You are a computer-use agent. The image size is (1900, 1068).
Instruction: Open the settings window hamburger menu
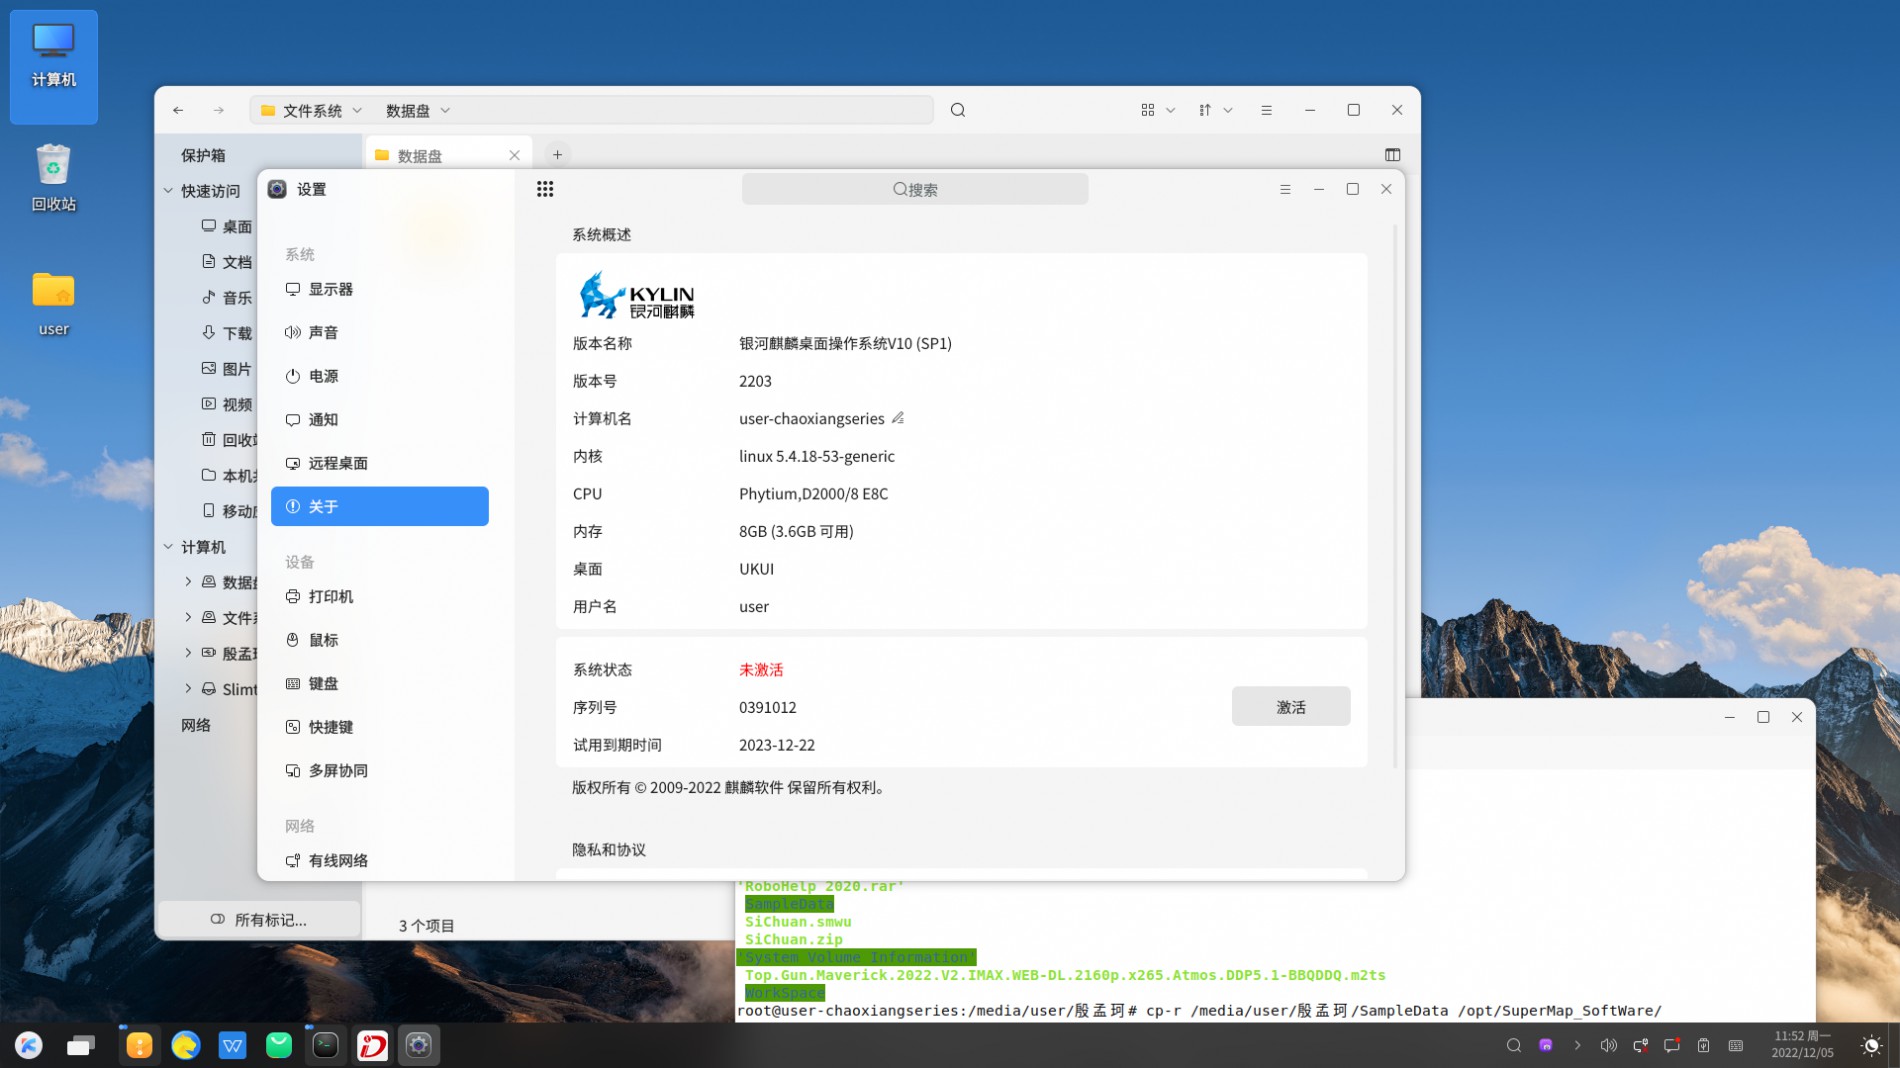coord(1285,189)
